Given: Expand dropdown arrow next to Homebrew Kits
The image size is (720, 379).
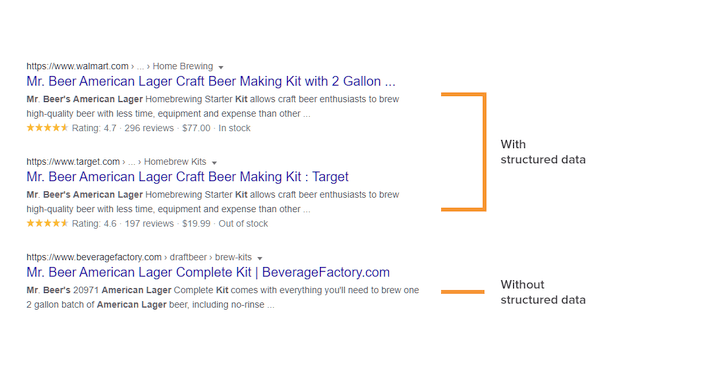Looking at the screenshot, I should (214, 163).
